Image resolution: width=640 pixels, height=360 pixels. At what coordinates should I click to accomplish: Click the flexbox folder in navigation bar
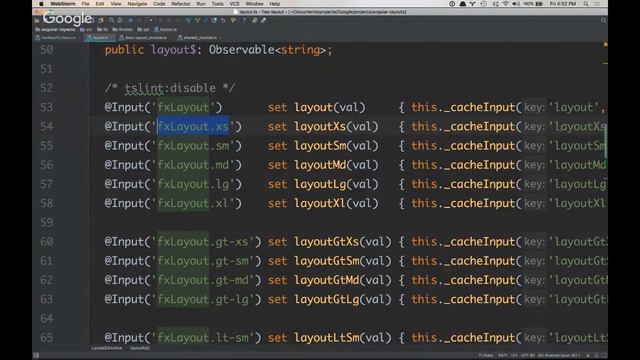point(122,29)
